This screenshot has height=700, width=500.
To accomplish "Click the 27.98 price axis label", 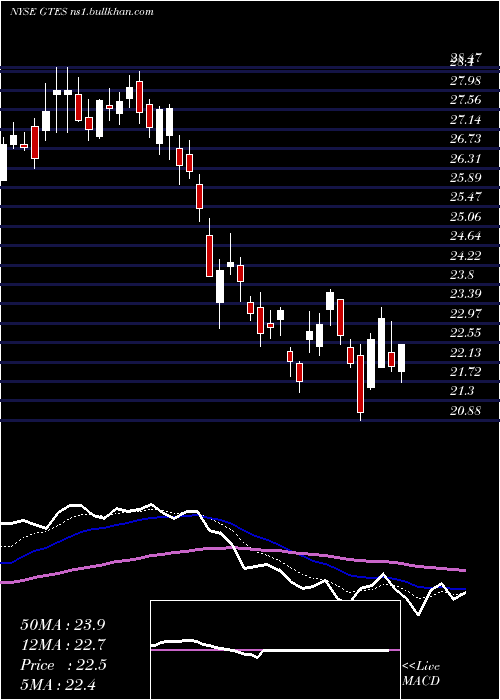I will coord(466,81).
